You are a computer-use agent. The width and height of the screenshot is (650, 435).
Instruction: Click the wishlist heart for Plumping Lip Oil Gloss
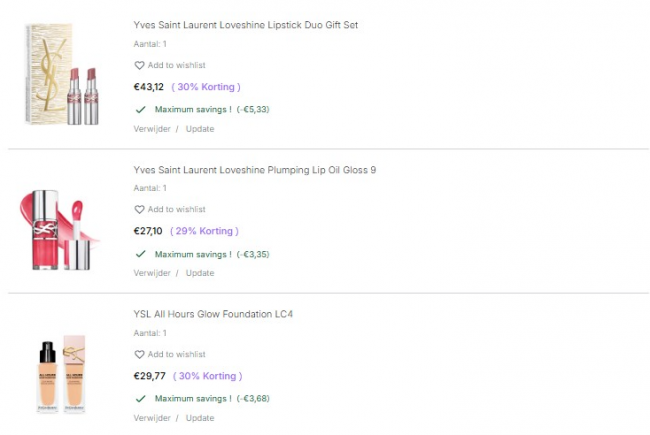pos(139,210)
